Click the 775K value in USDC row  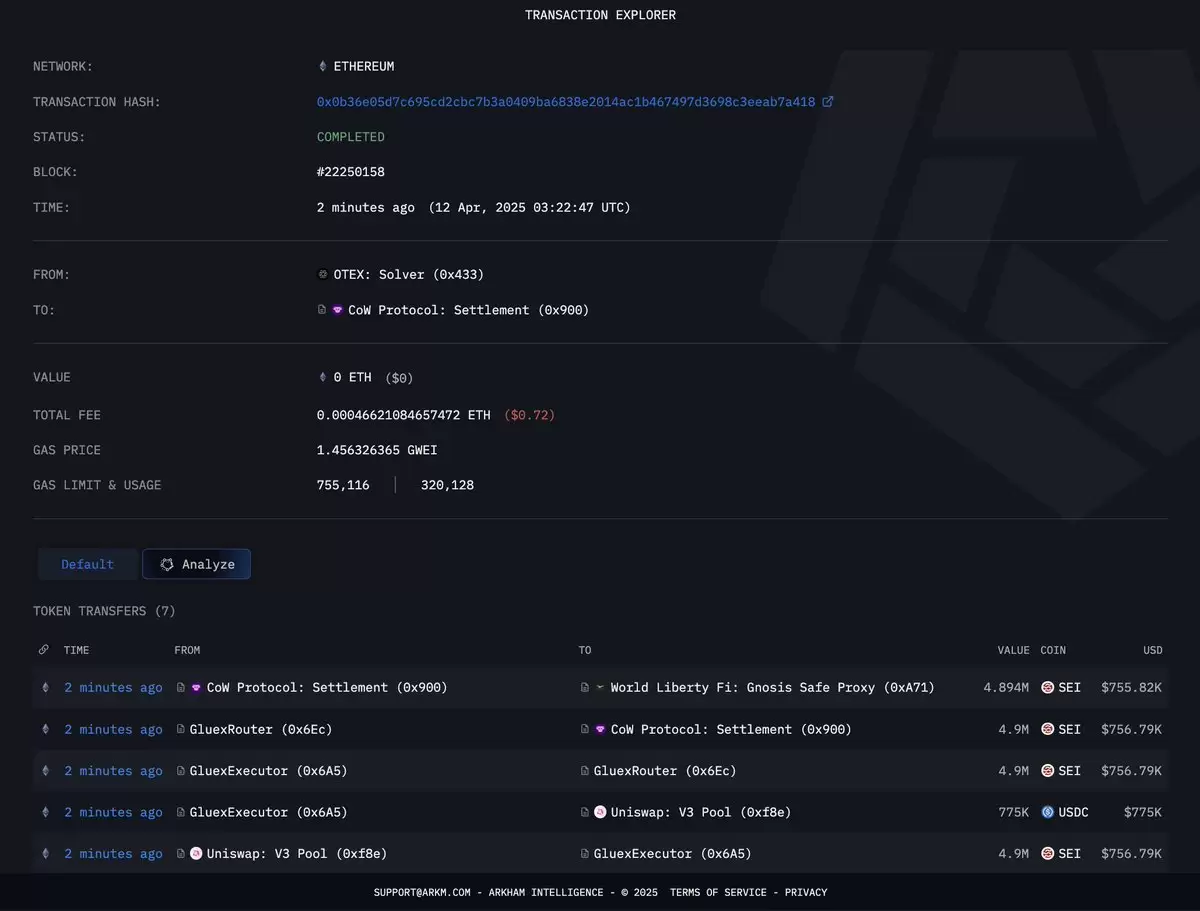(1012, 812)
